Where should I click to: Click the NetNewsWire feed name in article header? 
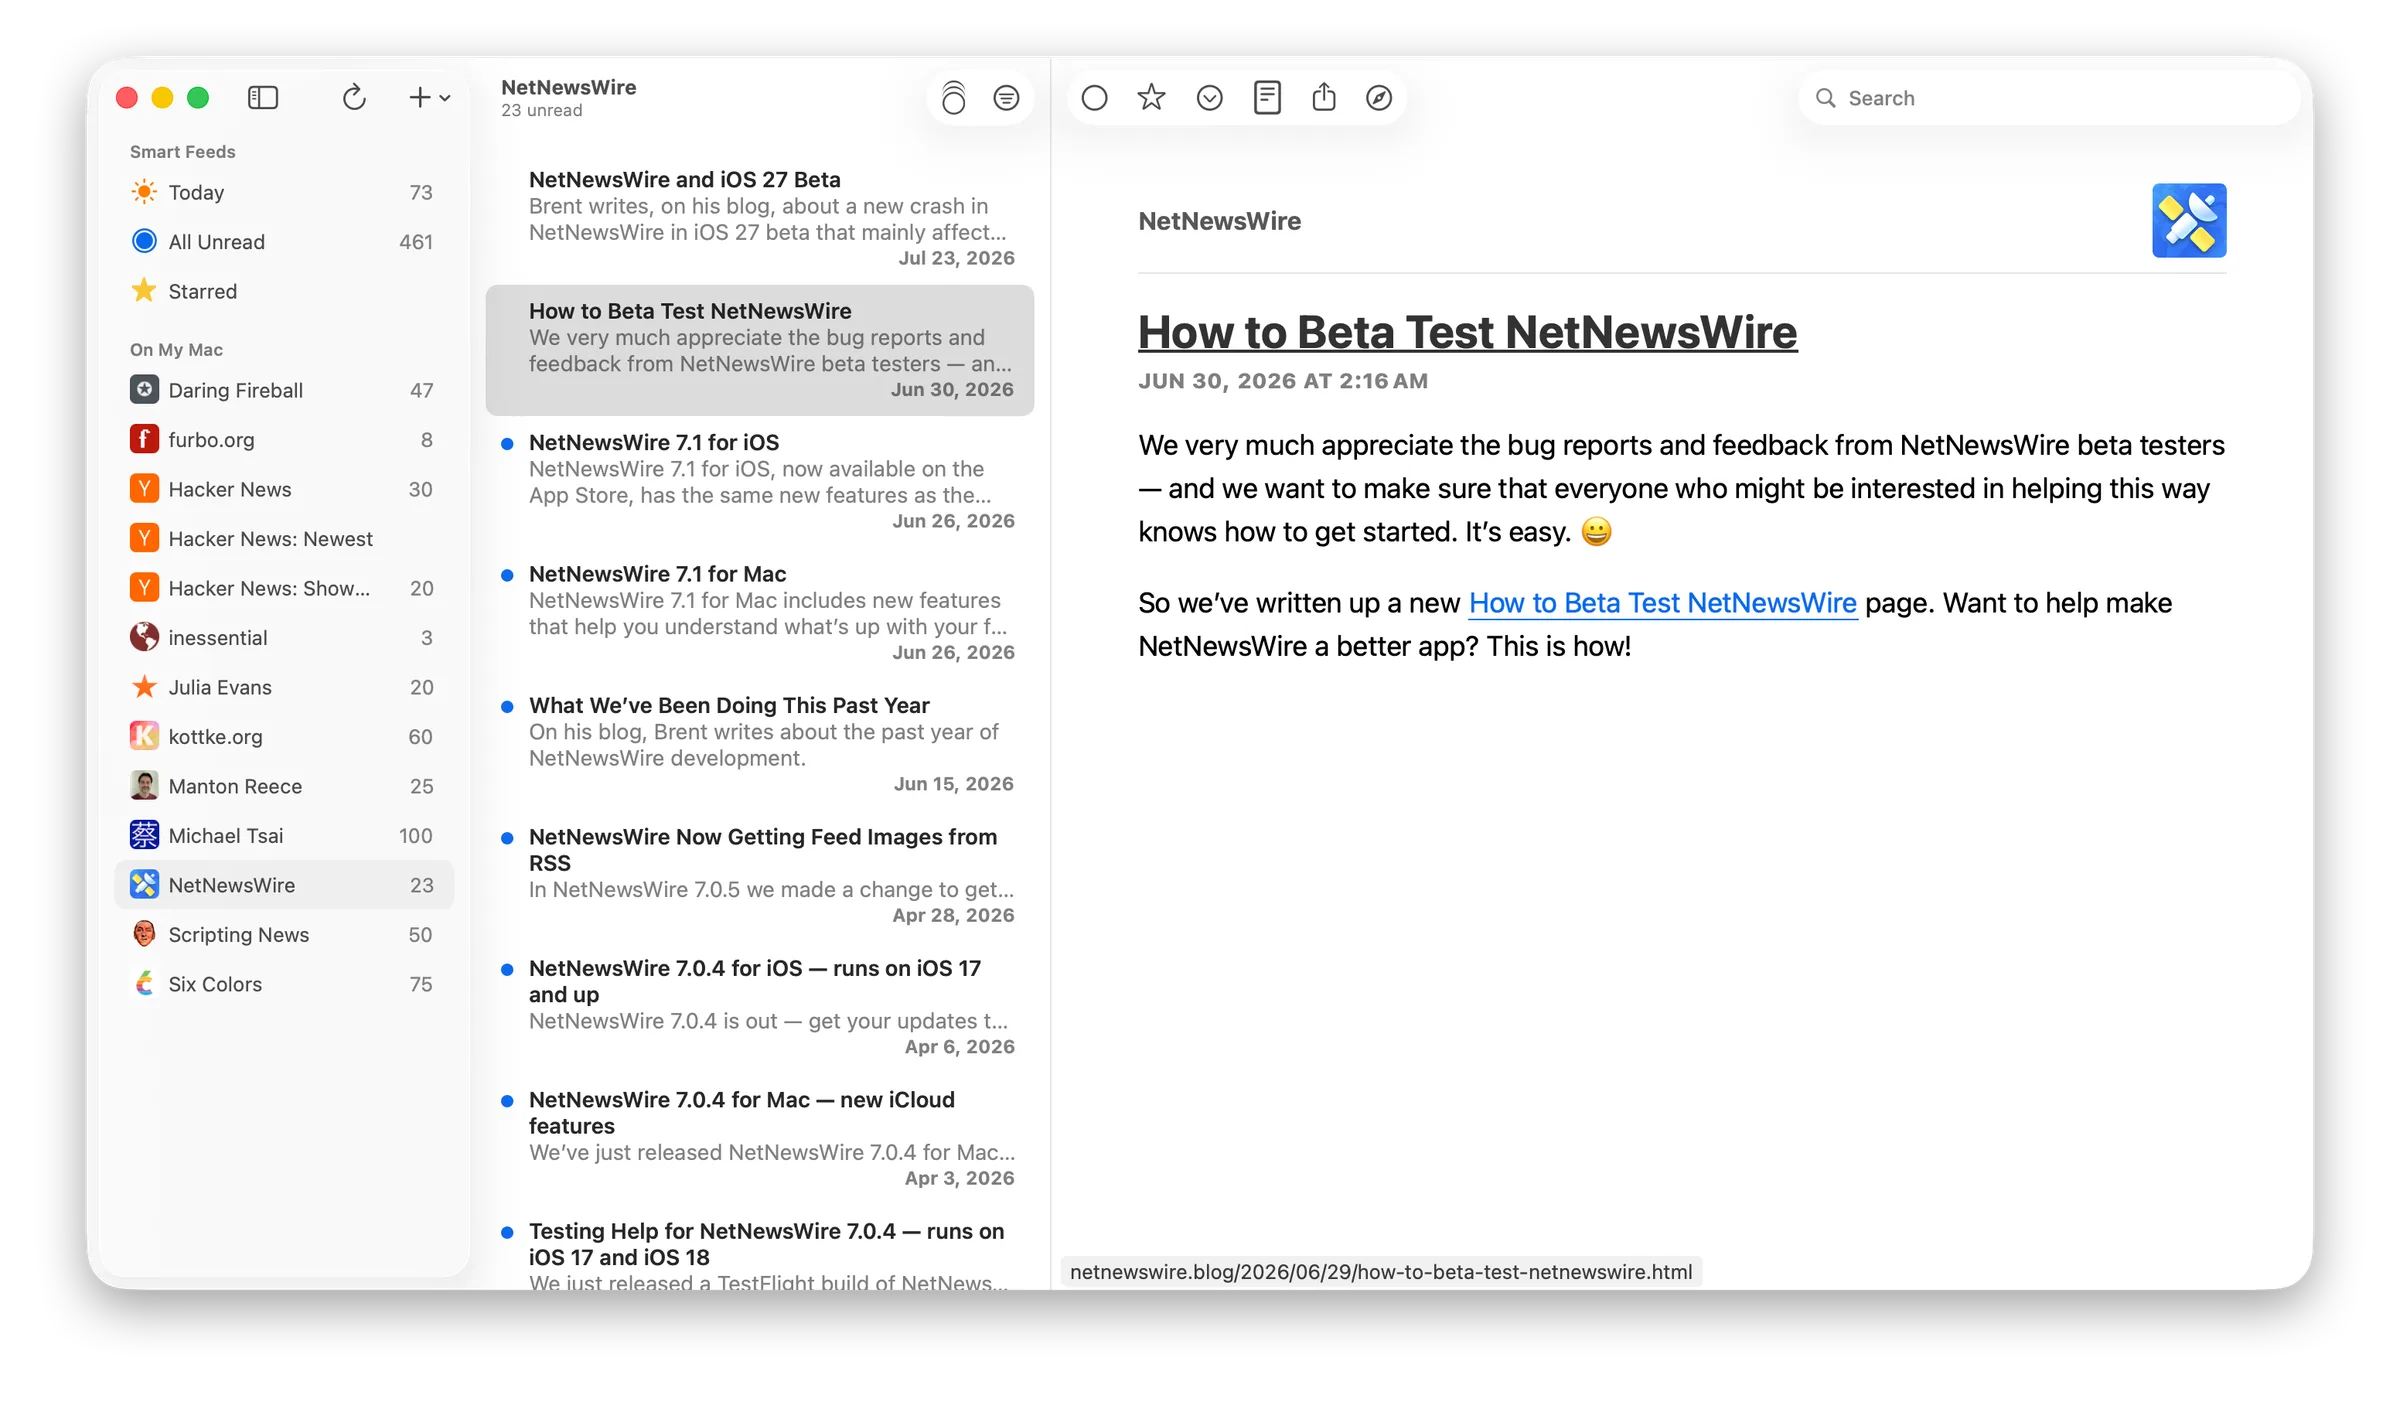click(x=1219, y=221)
